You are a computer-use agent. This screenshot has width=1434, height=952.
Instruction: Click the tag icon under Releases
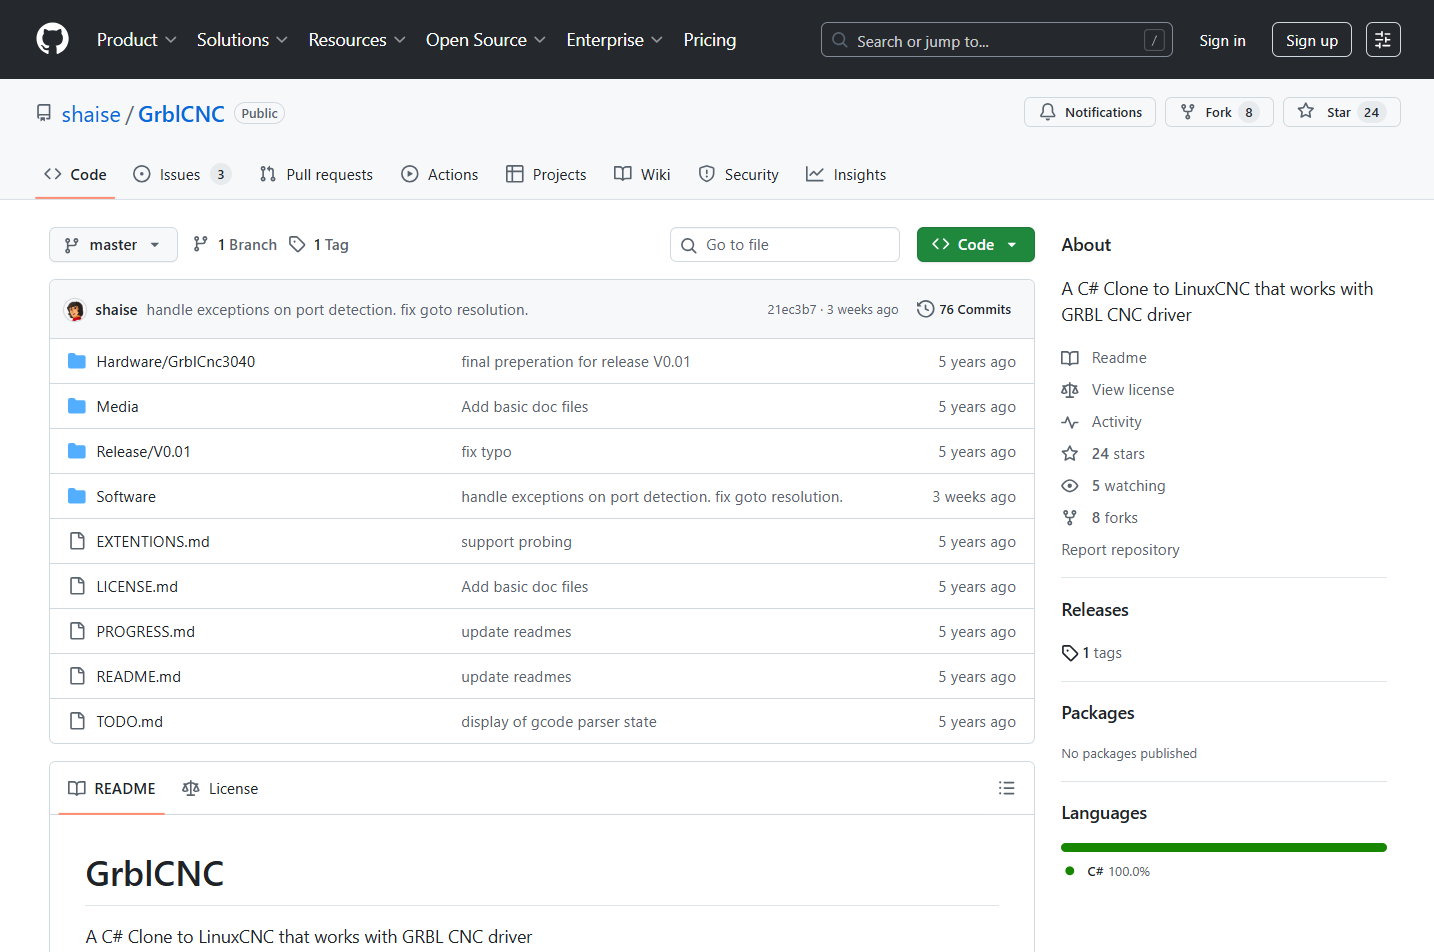(x=1070, y=653)
